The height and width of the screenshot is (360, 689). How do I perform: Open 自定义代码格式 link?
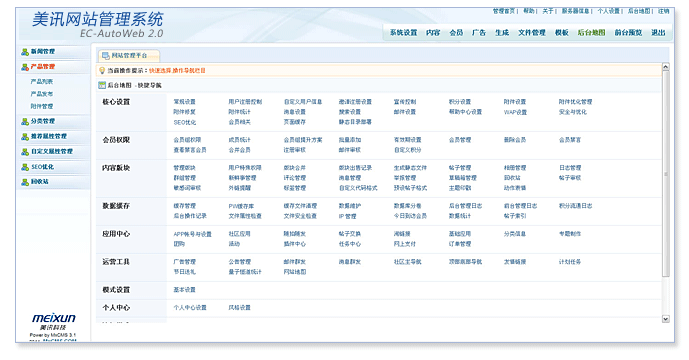(358, 188)
